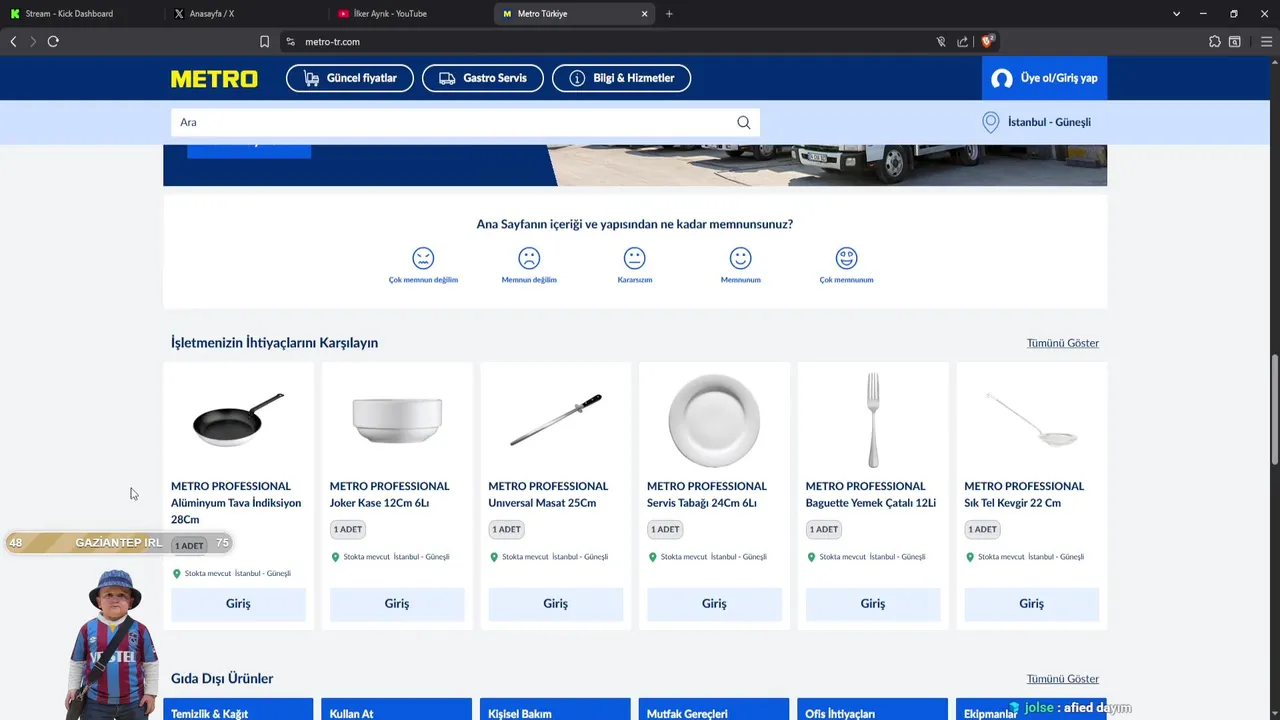Click Giriş under Servis Tabağı
Viewport: 1280px width, 720px height.
tap(714, 604)
